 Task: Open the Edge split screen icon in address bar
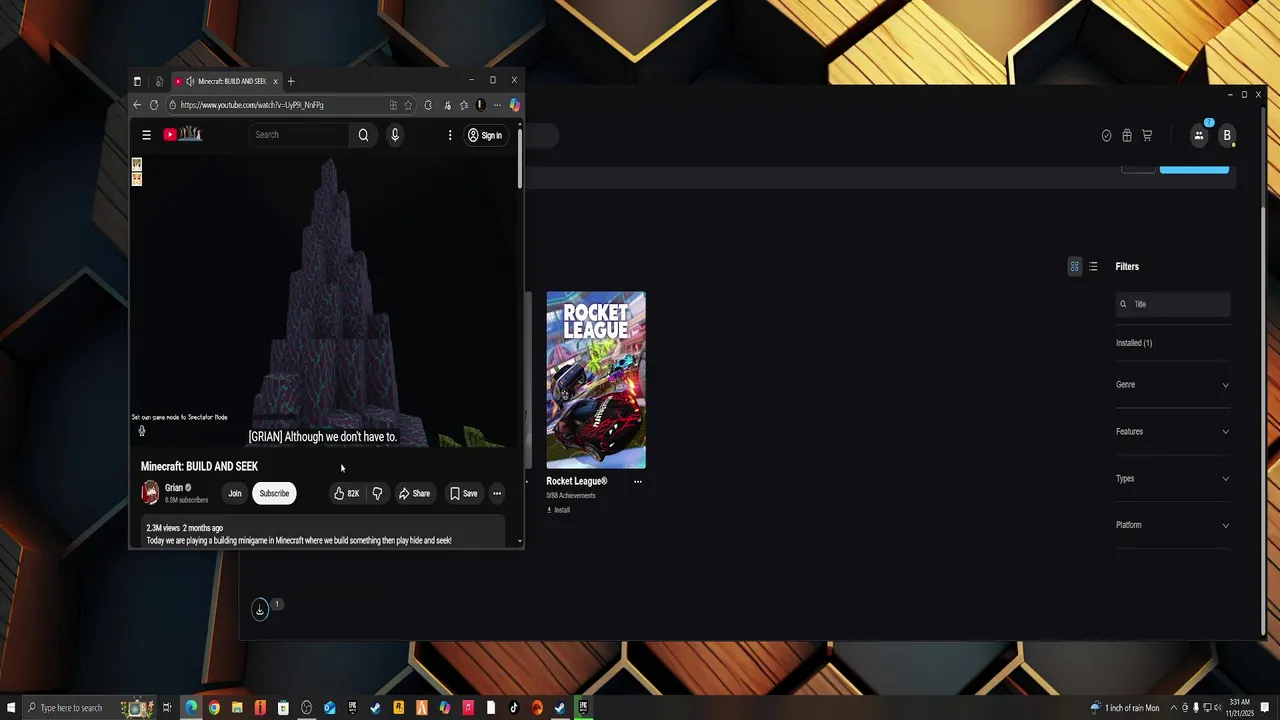tap(393, 105)
